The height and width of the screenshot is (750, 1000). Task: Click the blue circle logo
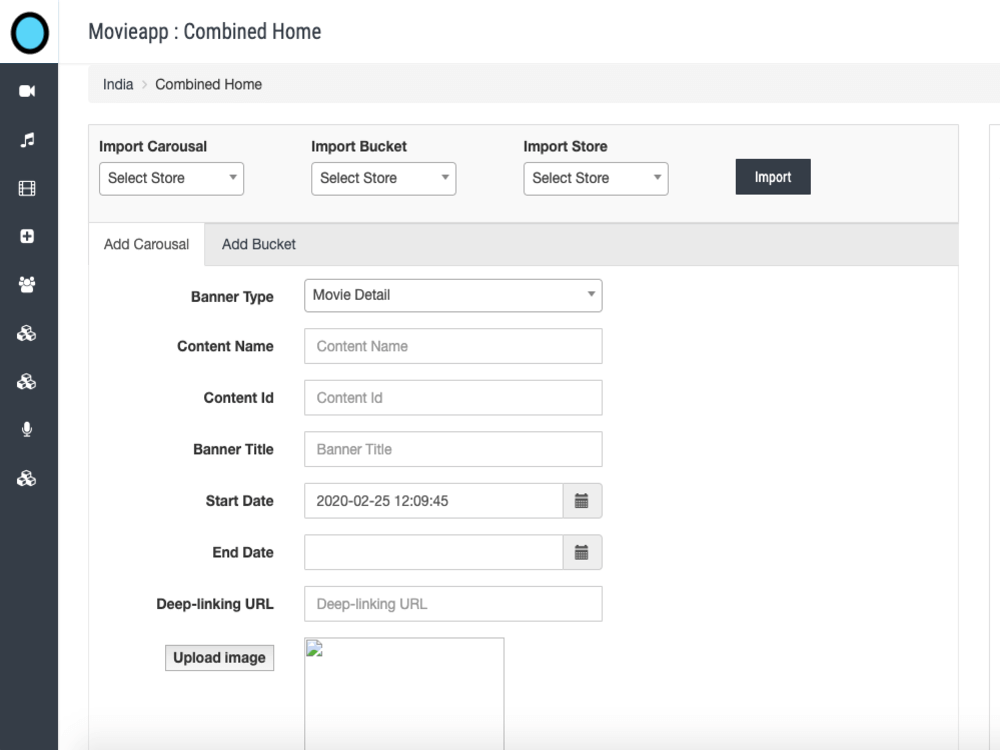point(30,32)
